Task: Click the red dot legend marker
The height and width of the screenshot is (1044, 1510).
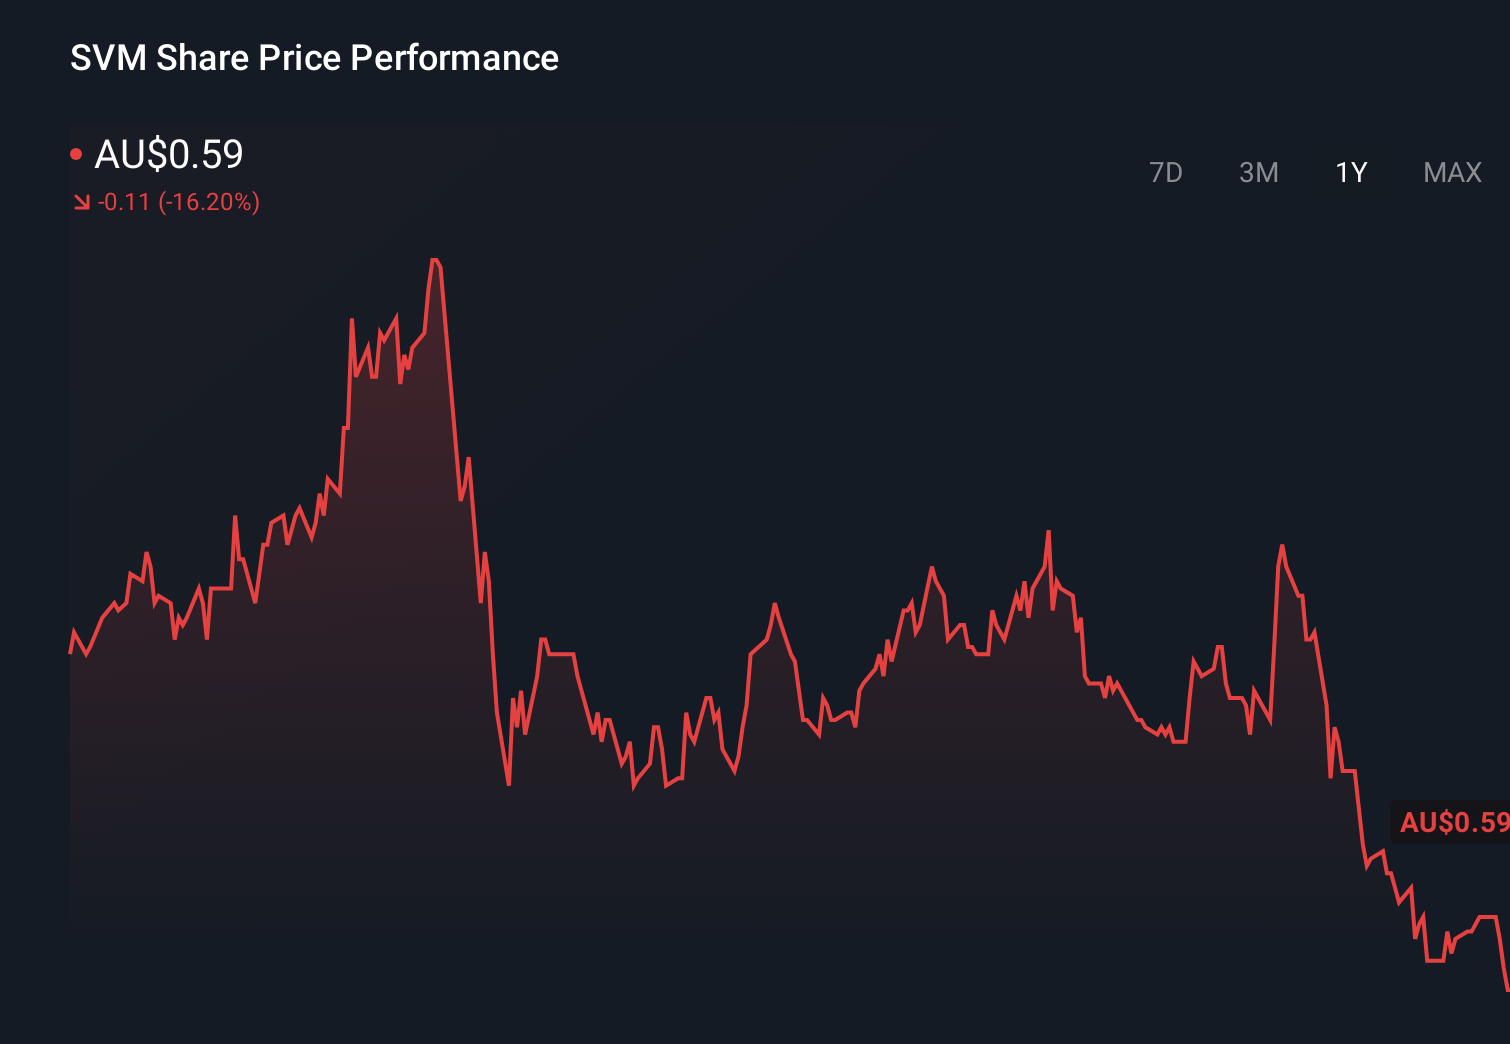Action: pos(75,151)
